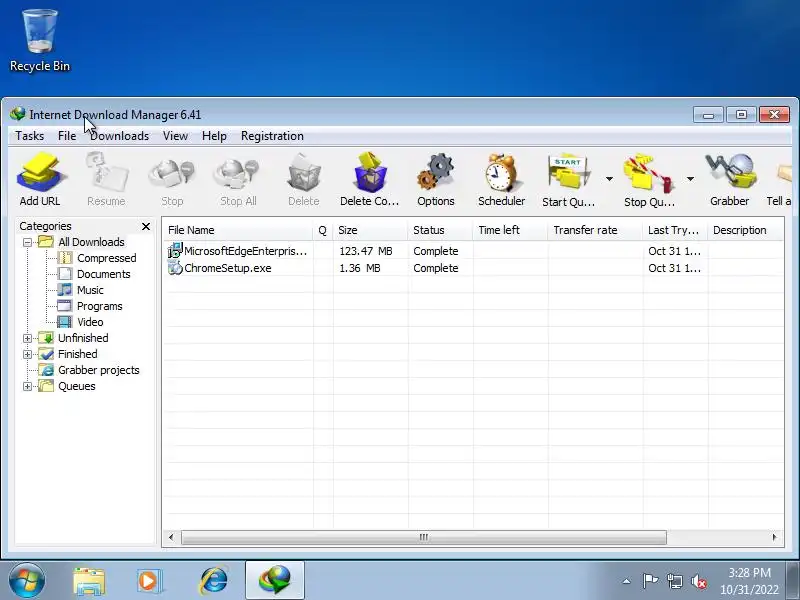The height and width of the screenshot is (600, 800).
Task: Click the Grabber projects icon
Action: point(46,370)
